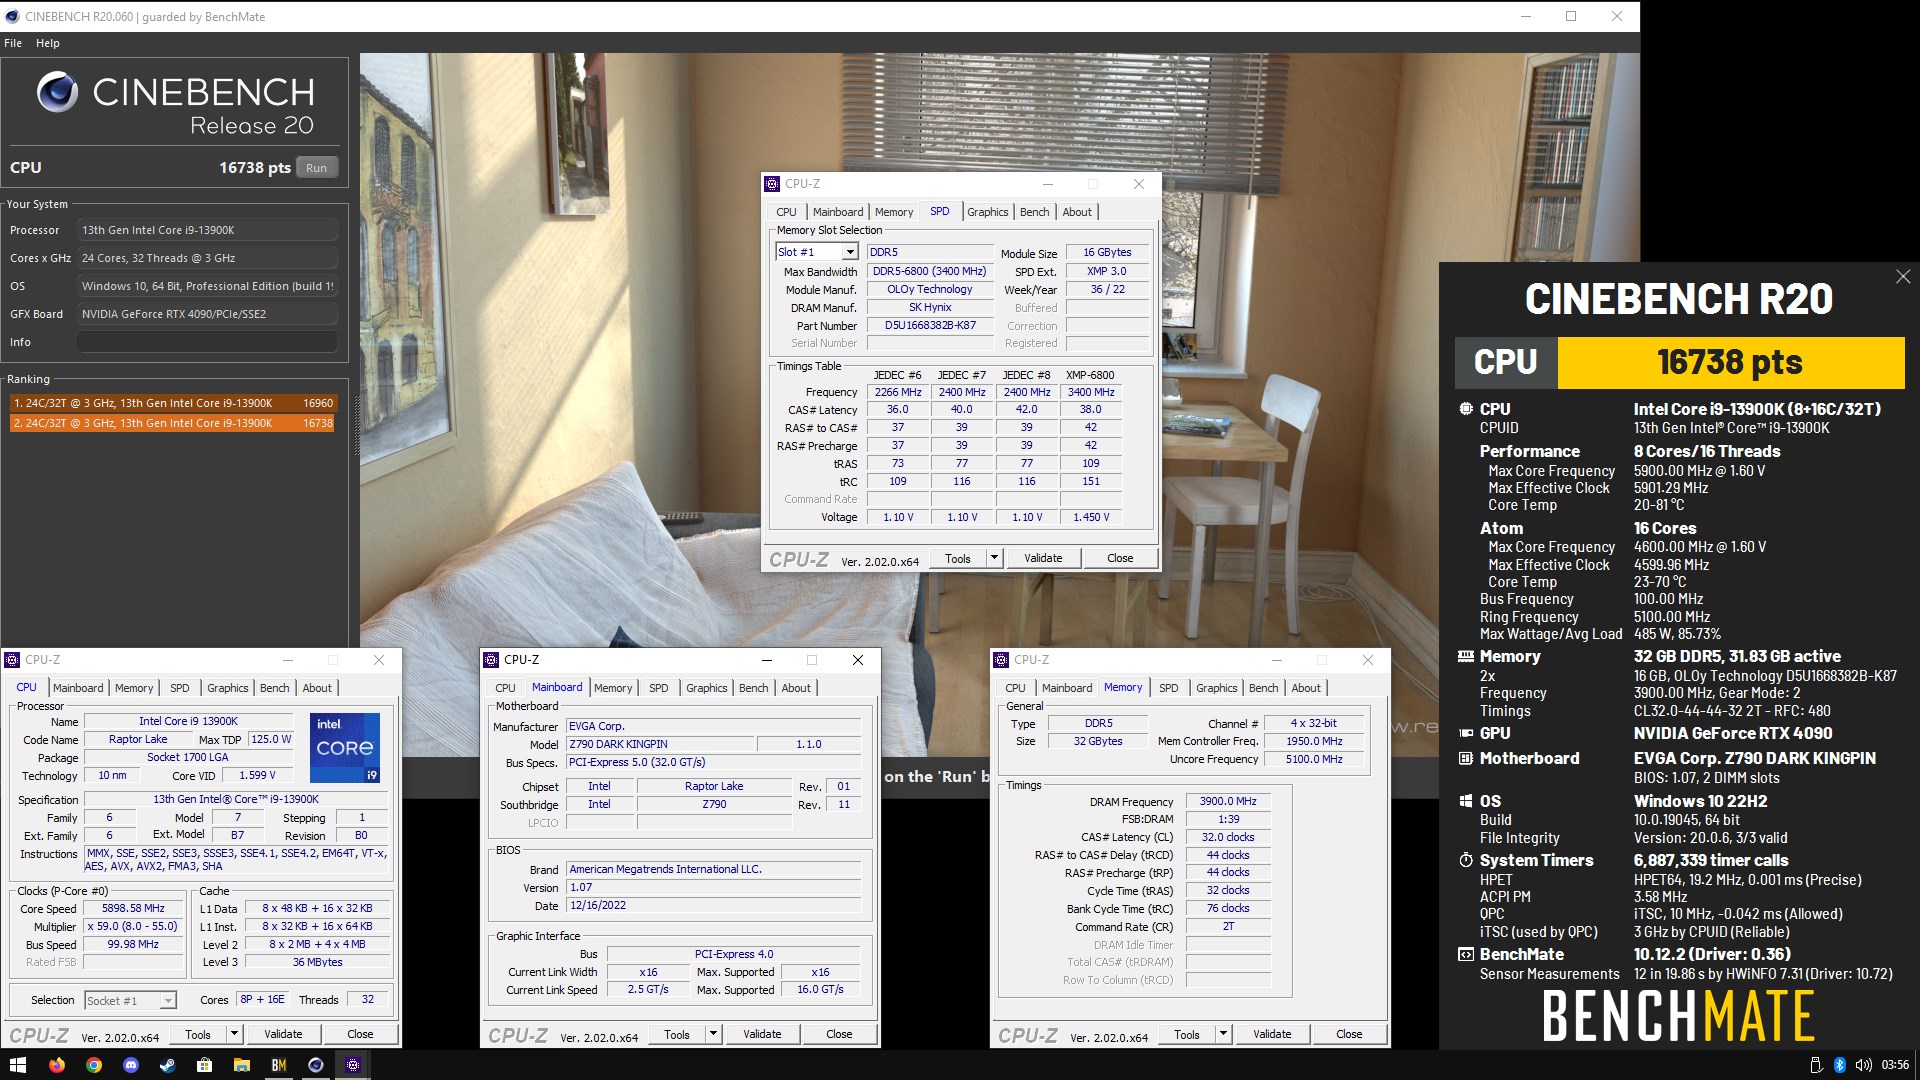Click the DRAM Frequency 3900.0 MHz value
1920x1080 pixels.
(1228, 801)
